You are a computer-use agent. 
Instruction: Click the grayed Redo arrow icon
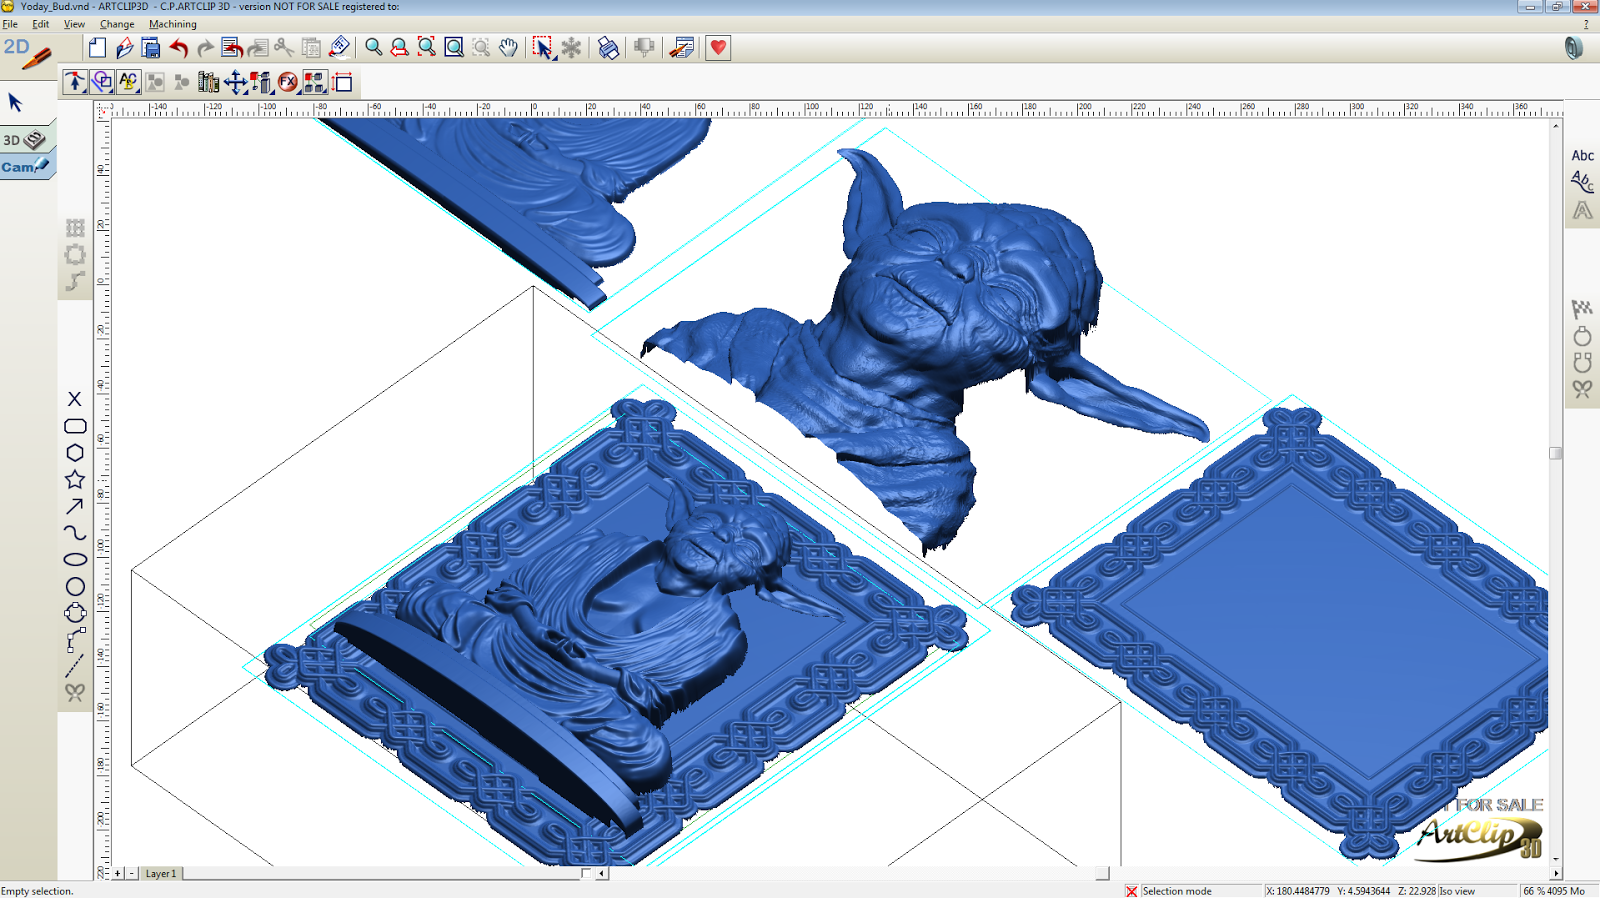205,48
